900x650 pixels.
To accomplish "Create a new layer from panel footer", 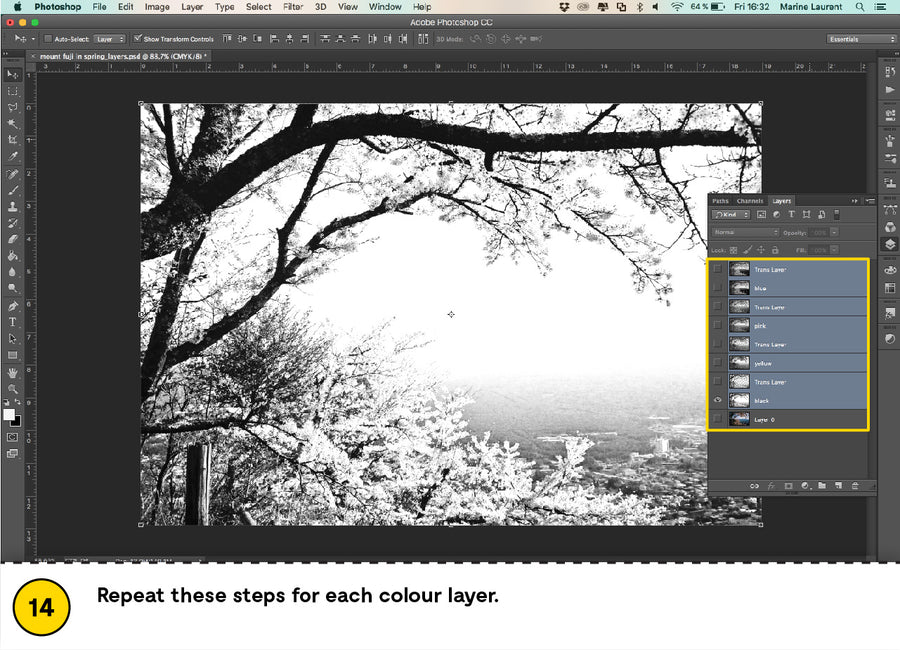I will point(837,485).
